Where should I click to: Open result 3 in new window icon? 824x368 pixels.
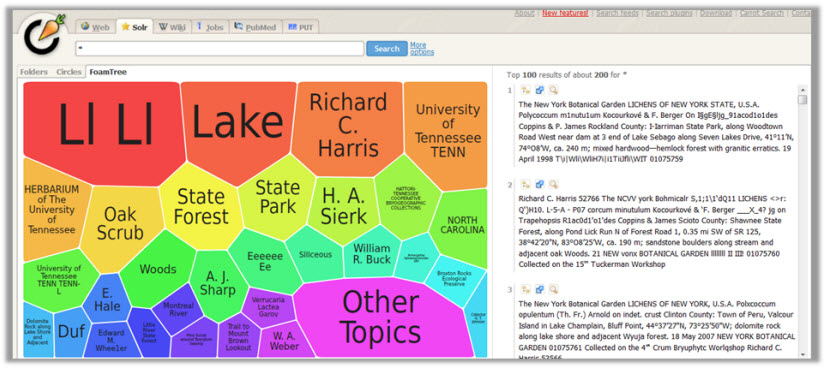539,289
